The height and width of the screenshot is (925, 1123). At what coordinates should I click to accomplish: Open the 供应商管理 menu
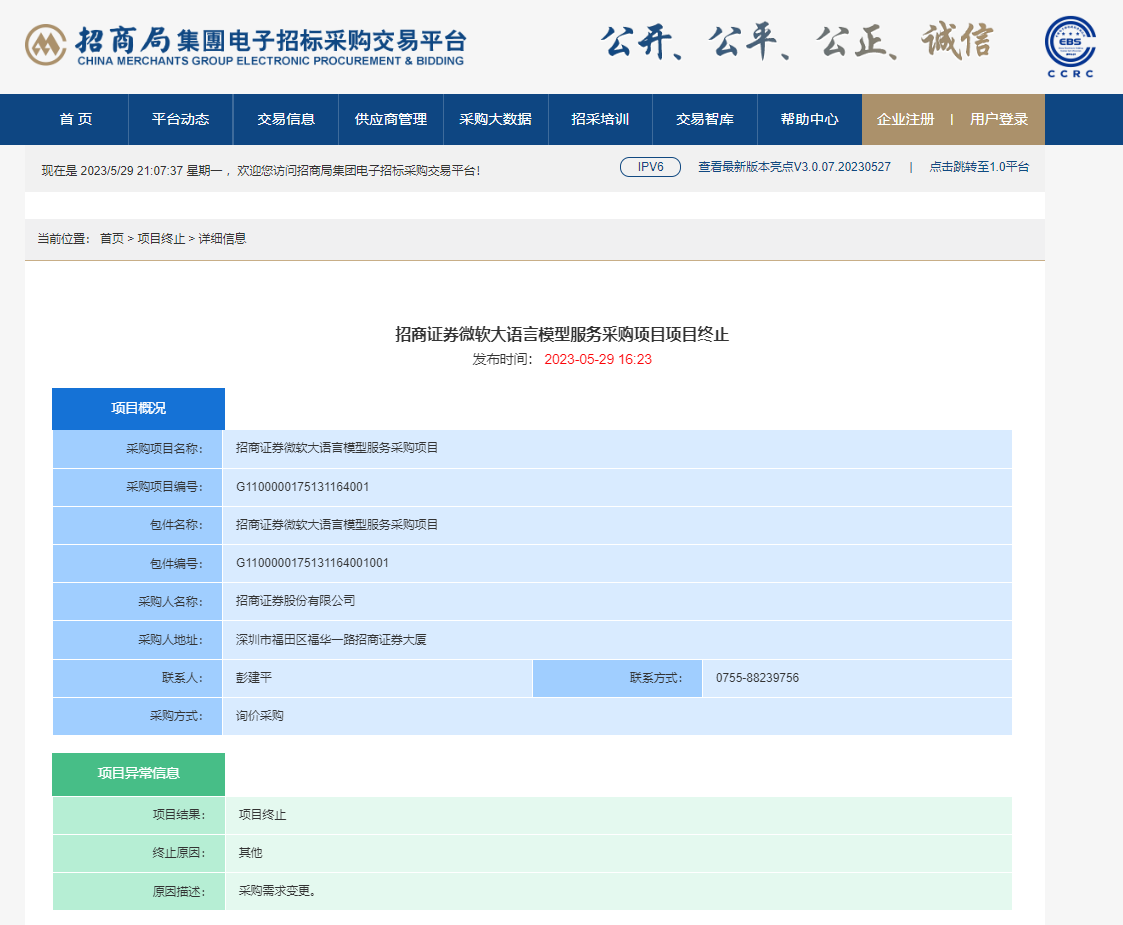pos(390,119)
